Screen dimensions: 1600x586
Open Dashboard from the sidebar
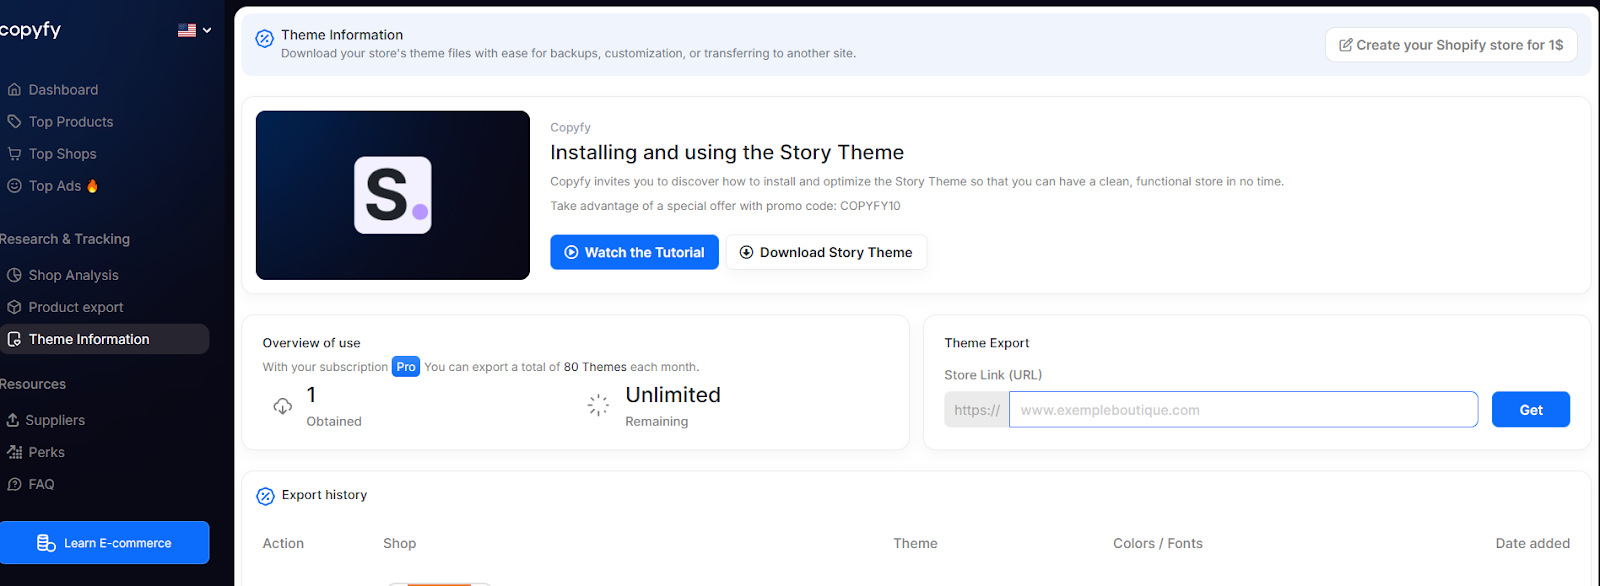(63, 90)
